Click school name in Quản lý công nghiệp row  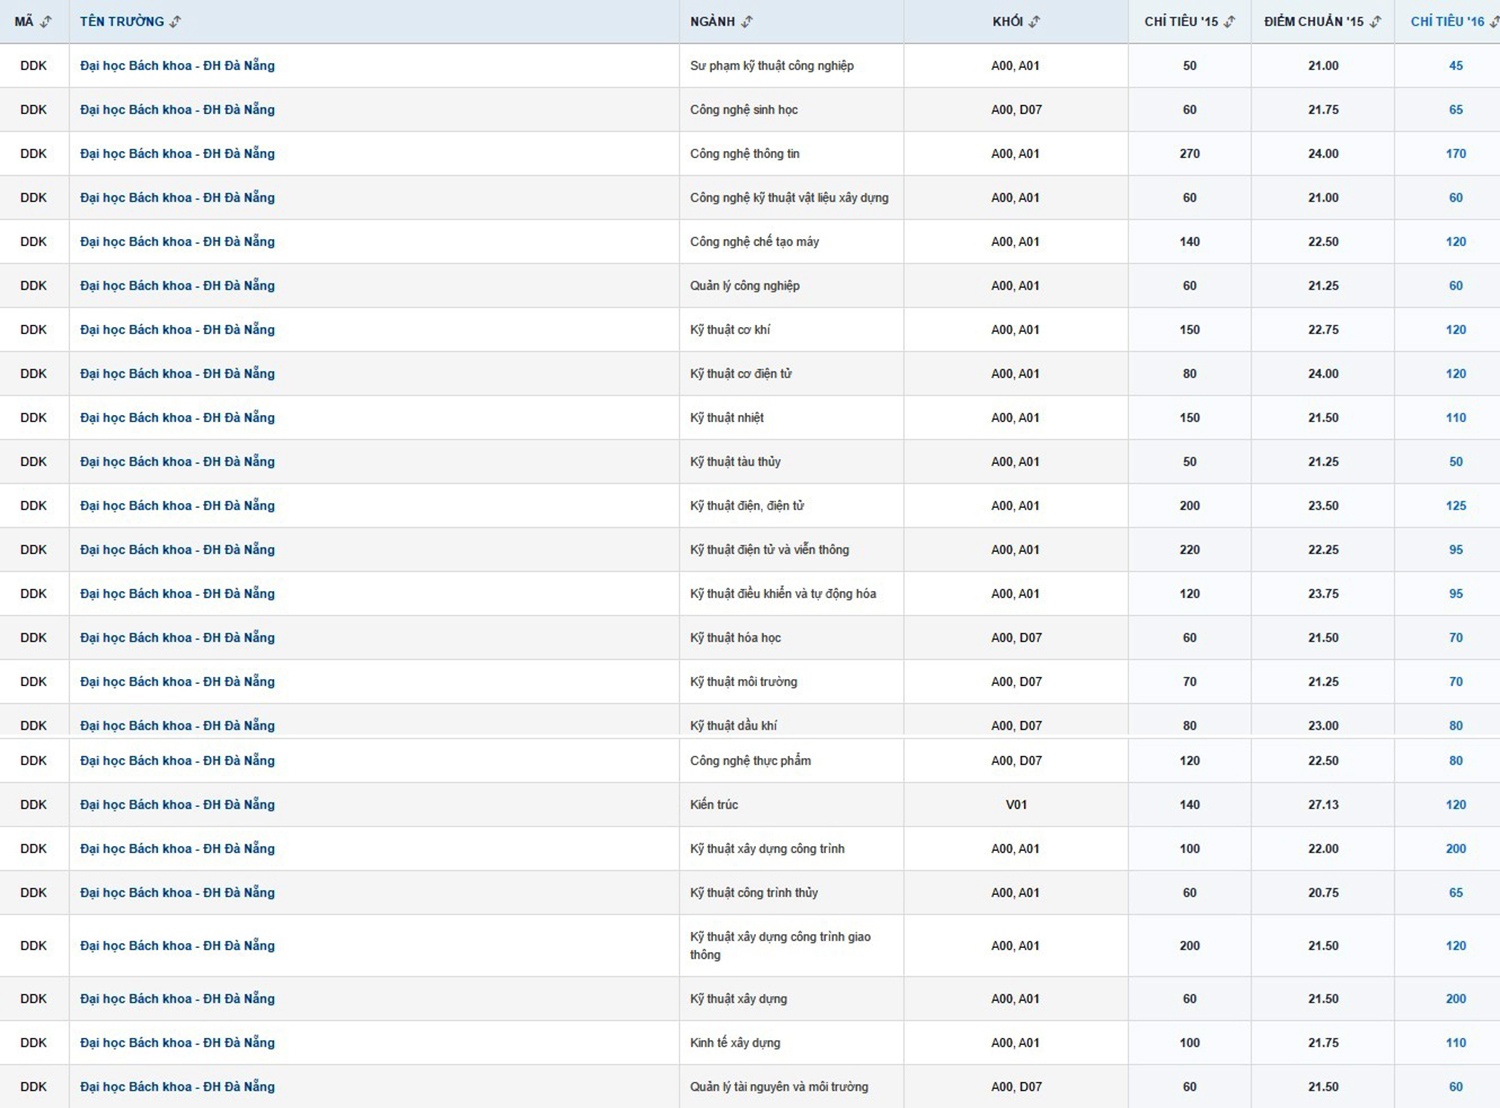pyautogui.click(x=177, y=286)
